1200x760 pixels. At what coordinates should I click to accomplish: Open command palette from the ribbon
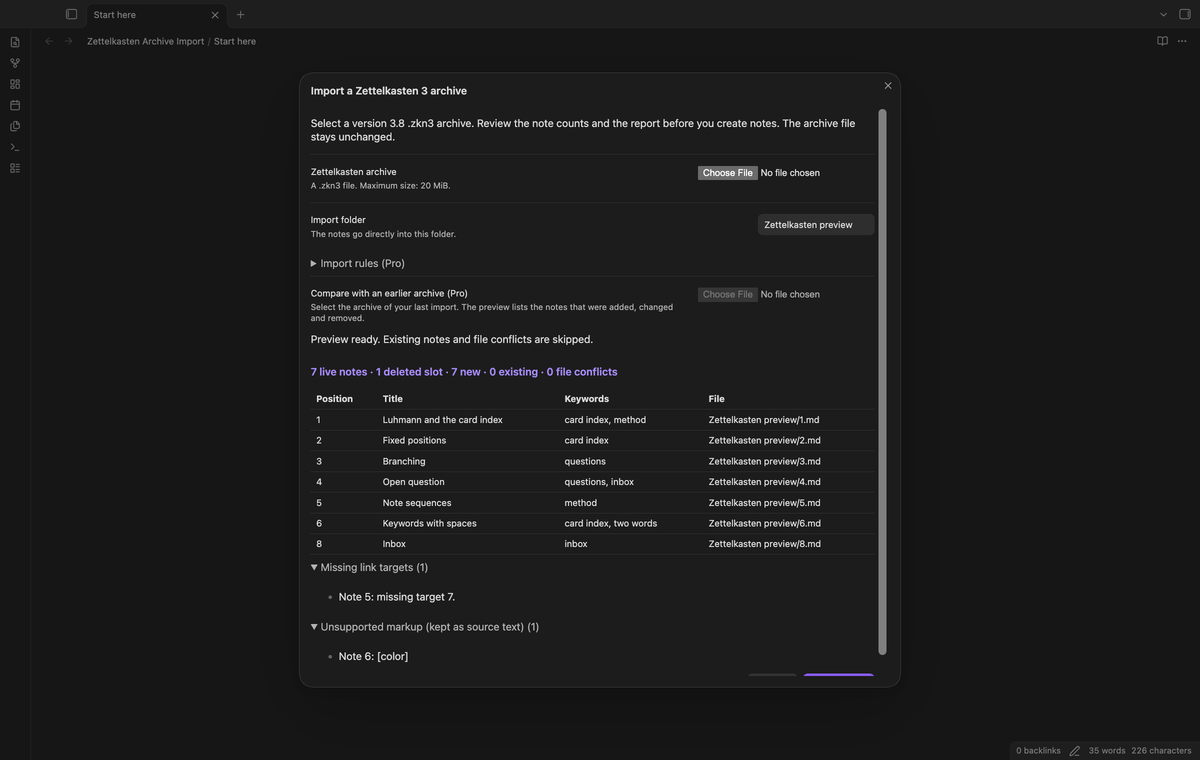point(15,147)
